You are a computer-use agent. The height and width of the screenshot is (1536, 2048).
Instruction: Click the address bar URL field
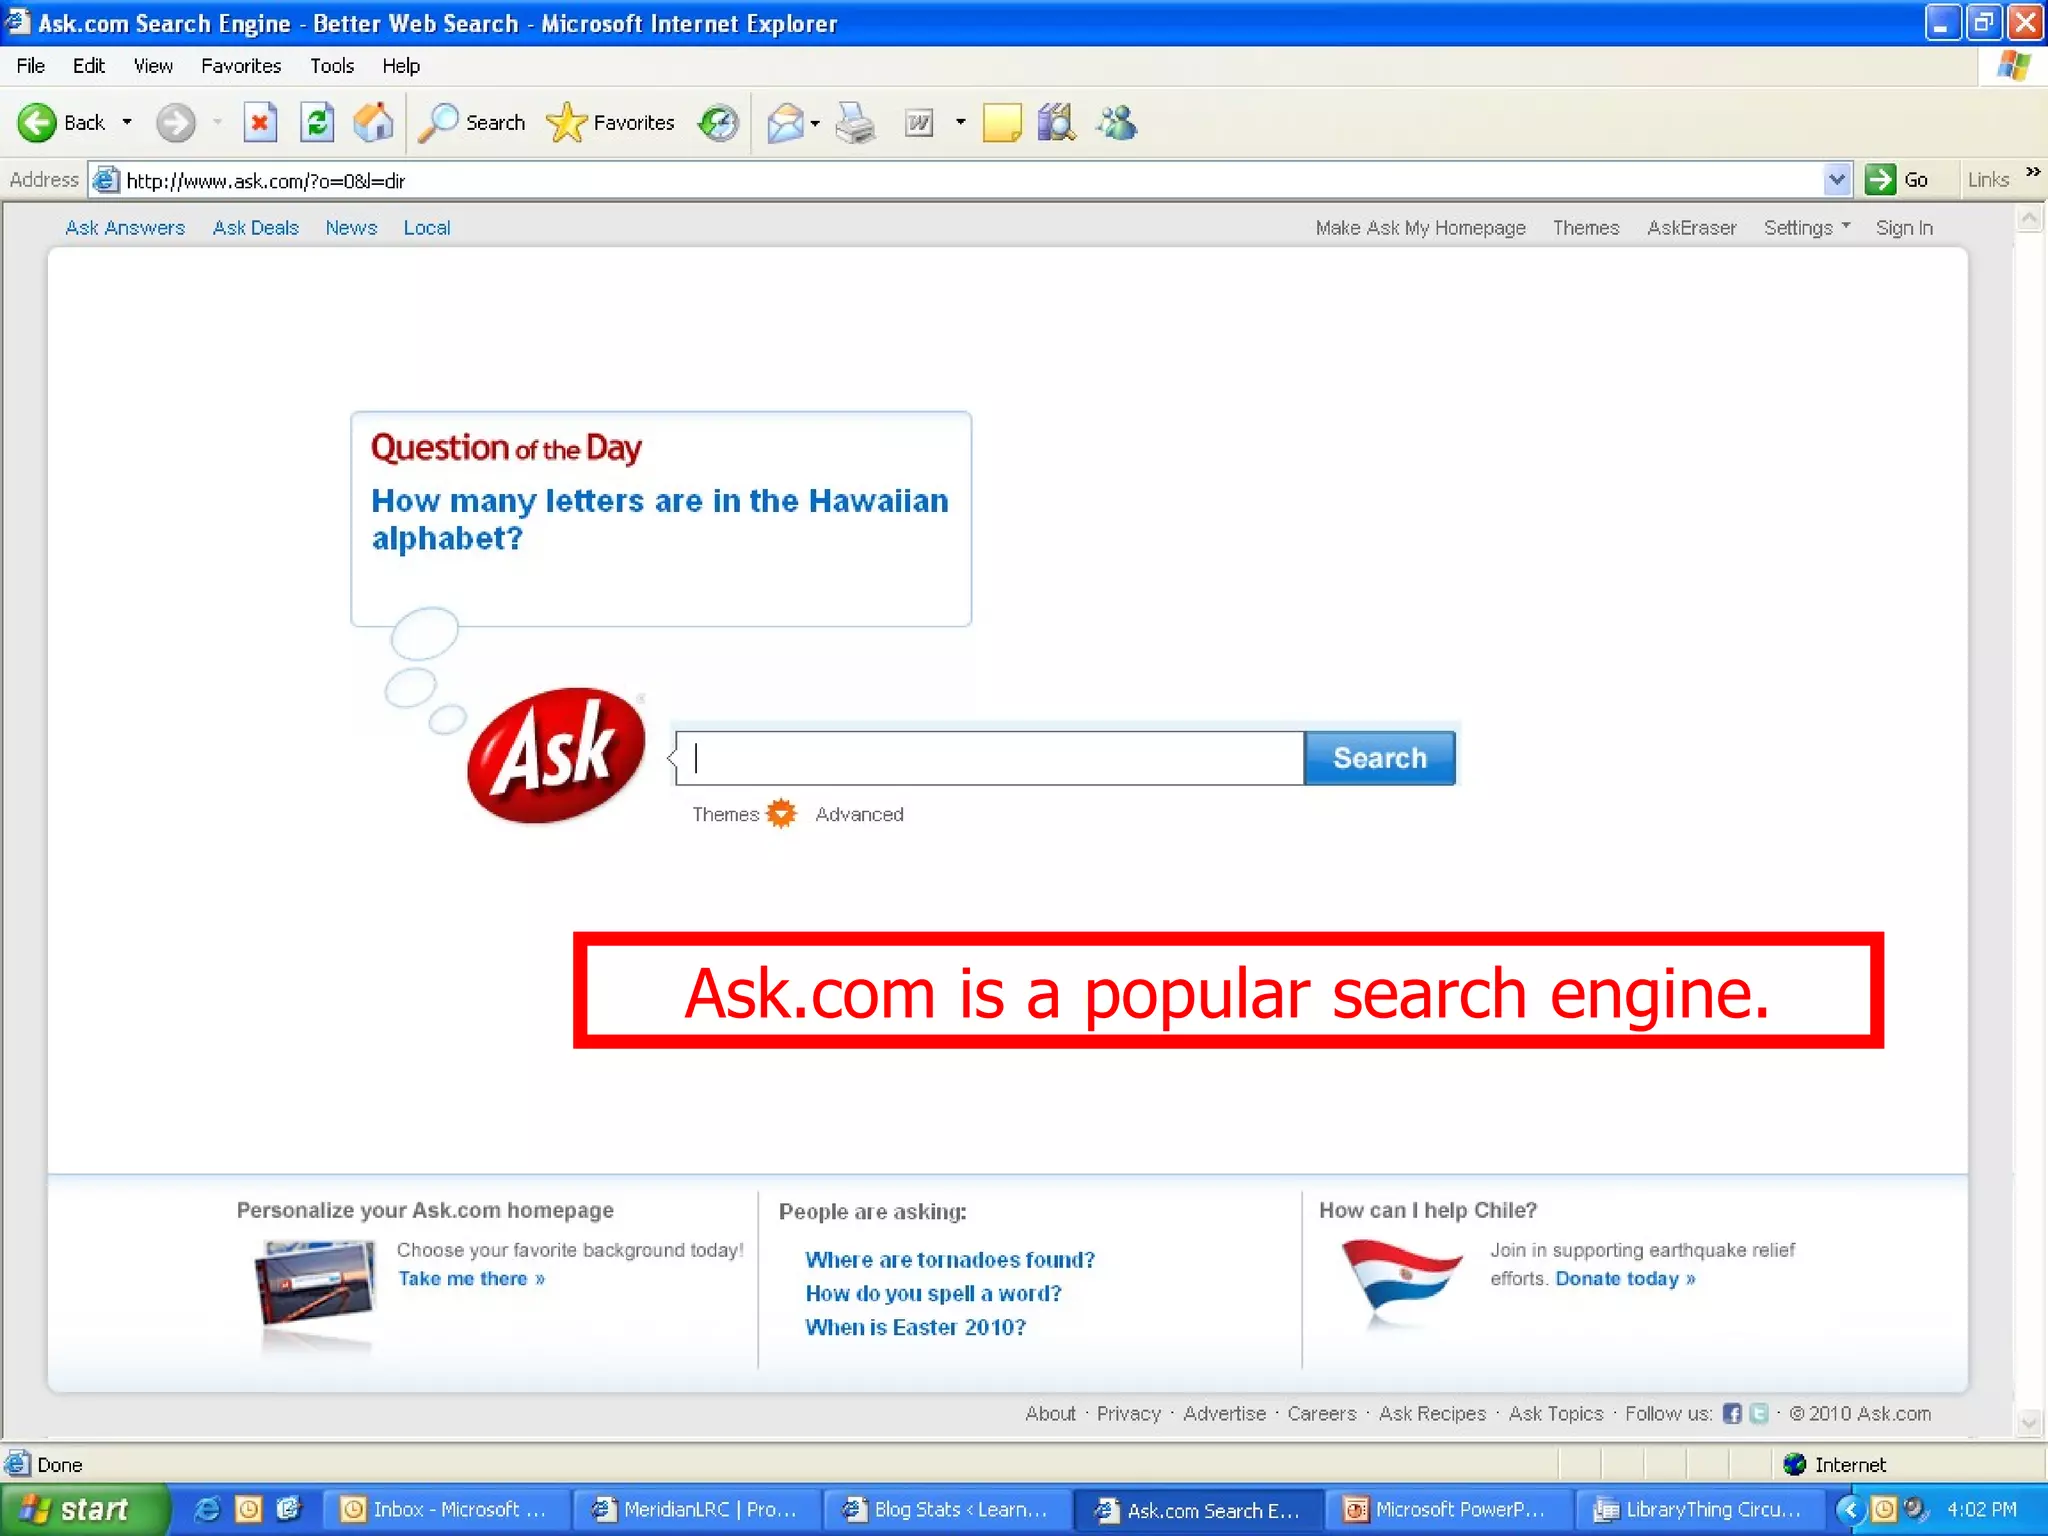[x=970, y=180]
